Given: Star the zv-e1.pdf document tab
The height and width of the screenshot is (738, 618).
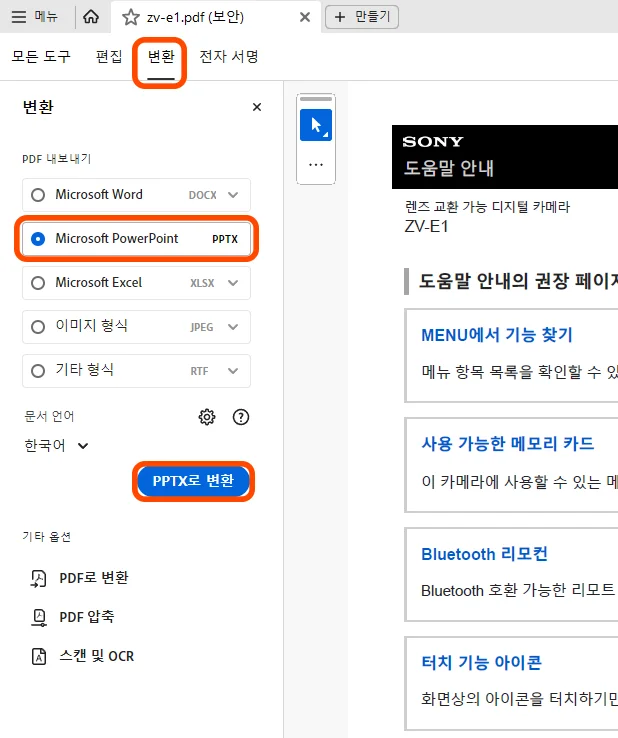Looking at the screenshot, I should [x=130, y=17].
